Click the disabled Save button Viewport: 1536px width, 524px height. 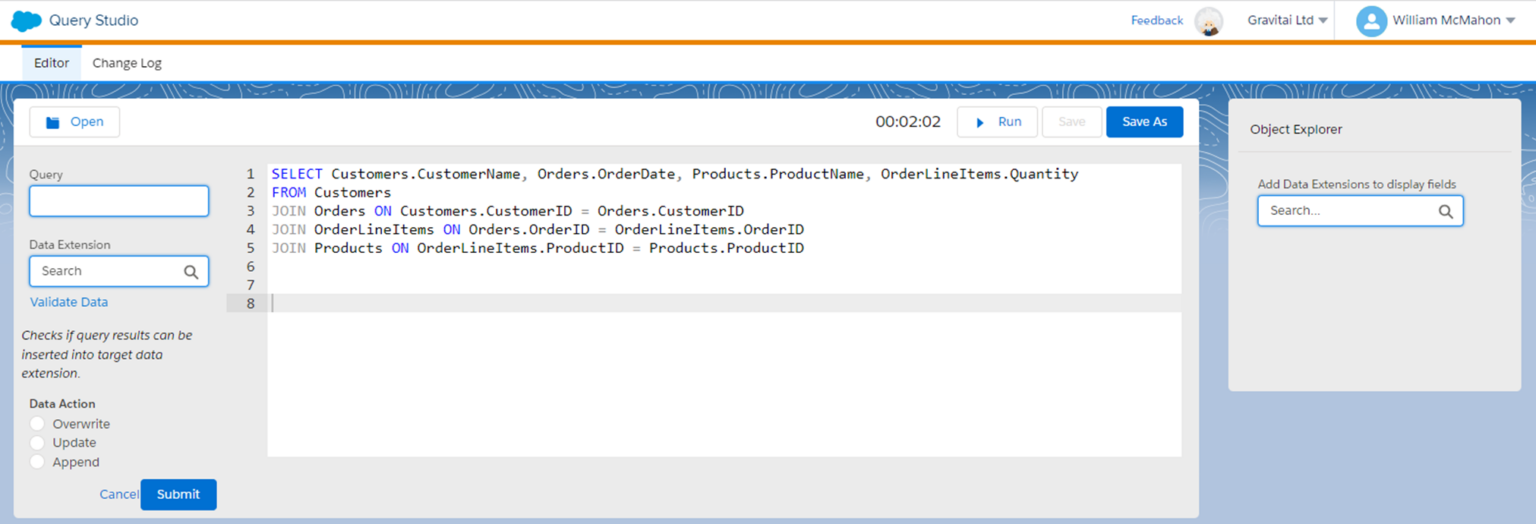[1072, 122]
